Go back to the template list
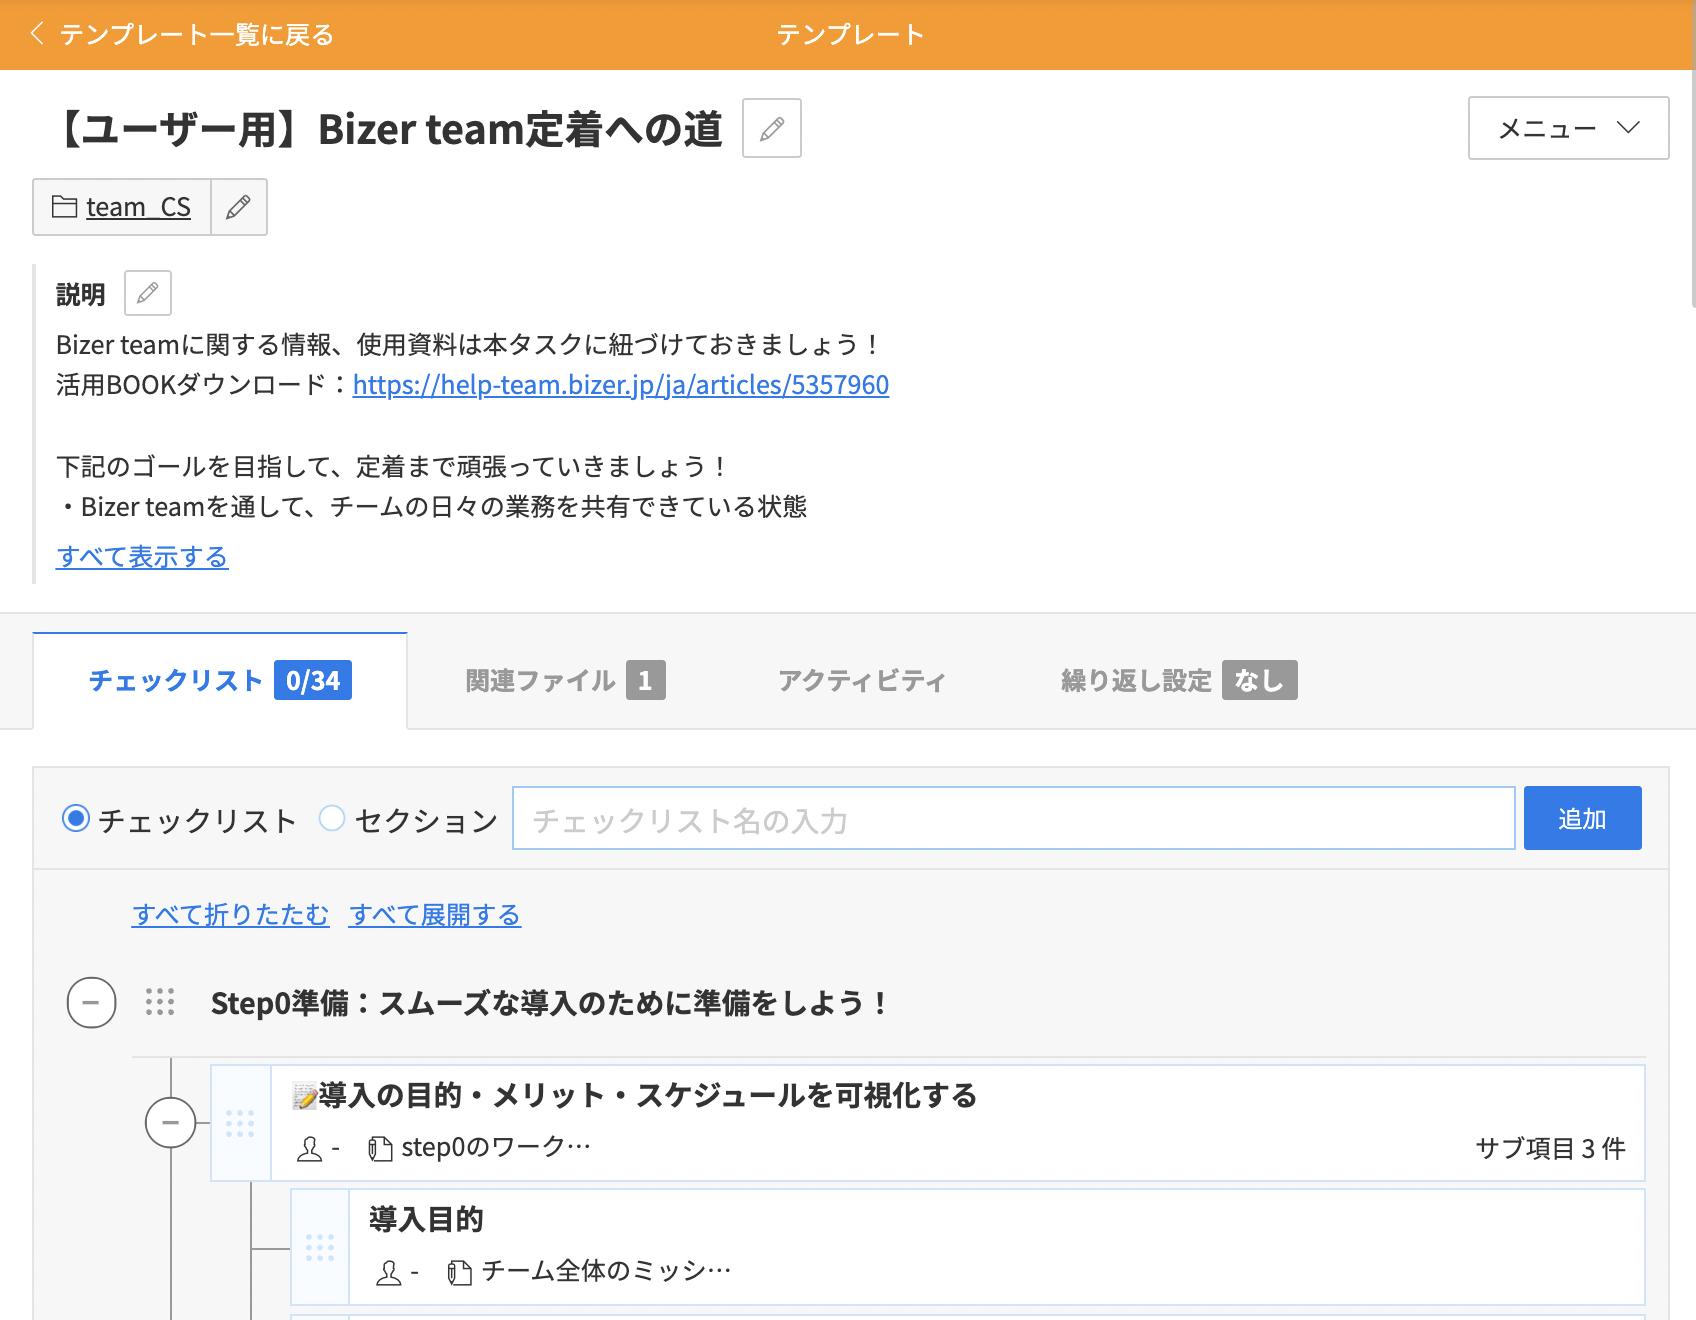The height and width of the screenshot is (1320, 1696). tap(182, 35)
